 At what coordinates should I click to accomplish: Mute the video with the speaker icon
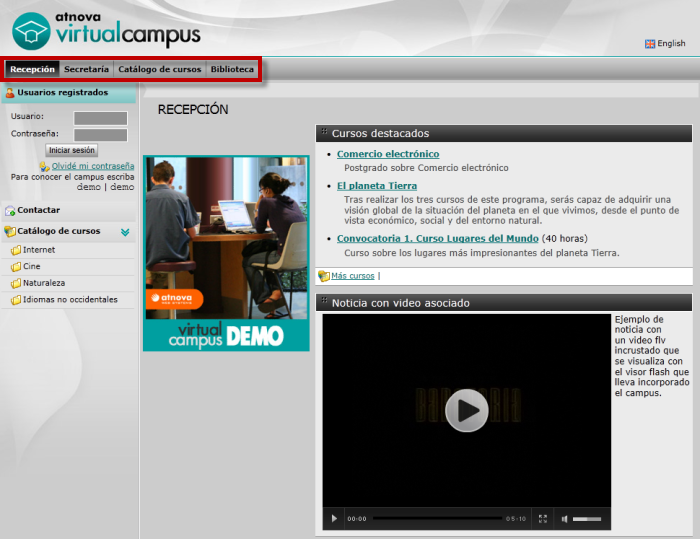coord(565,519)
